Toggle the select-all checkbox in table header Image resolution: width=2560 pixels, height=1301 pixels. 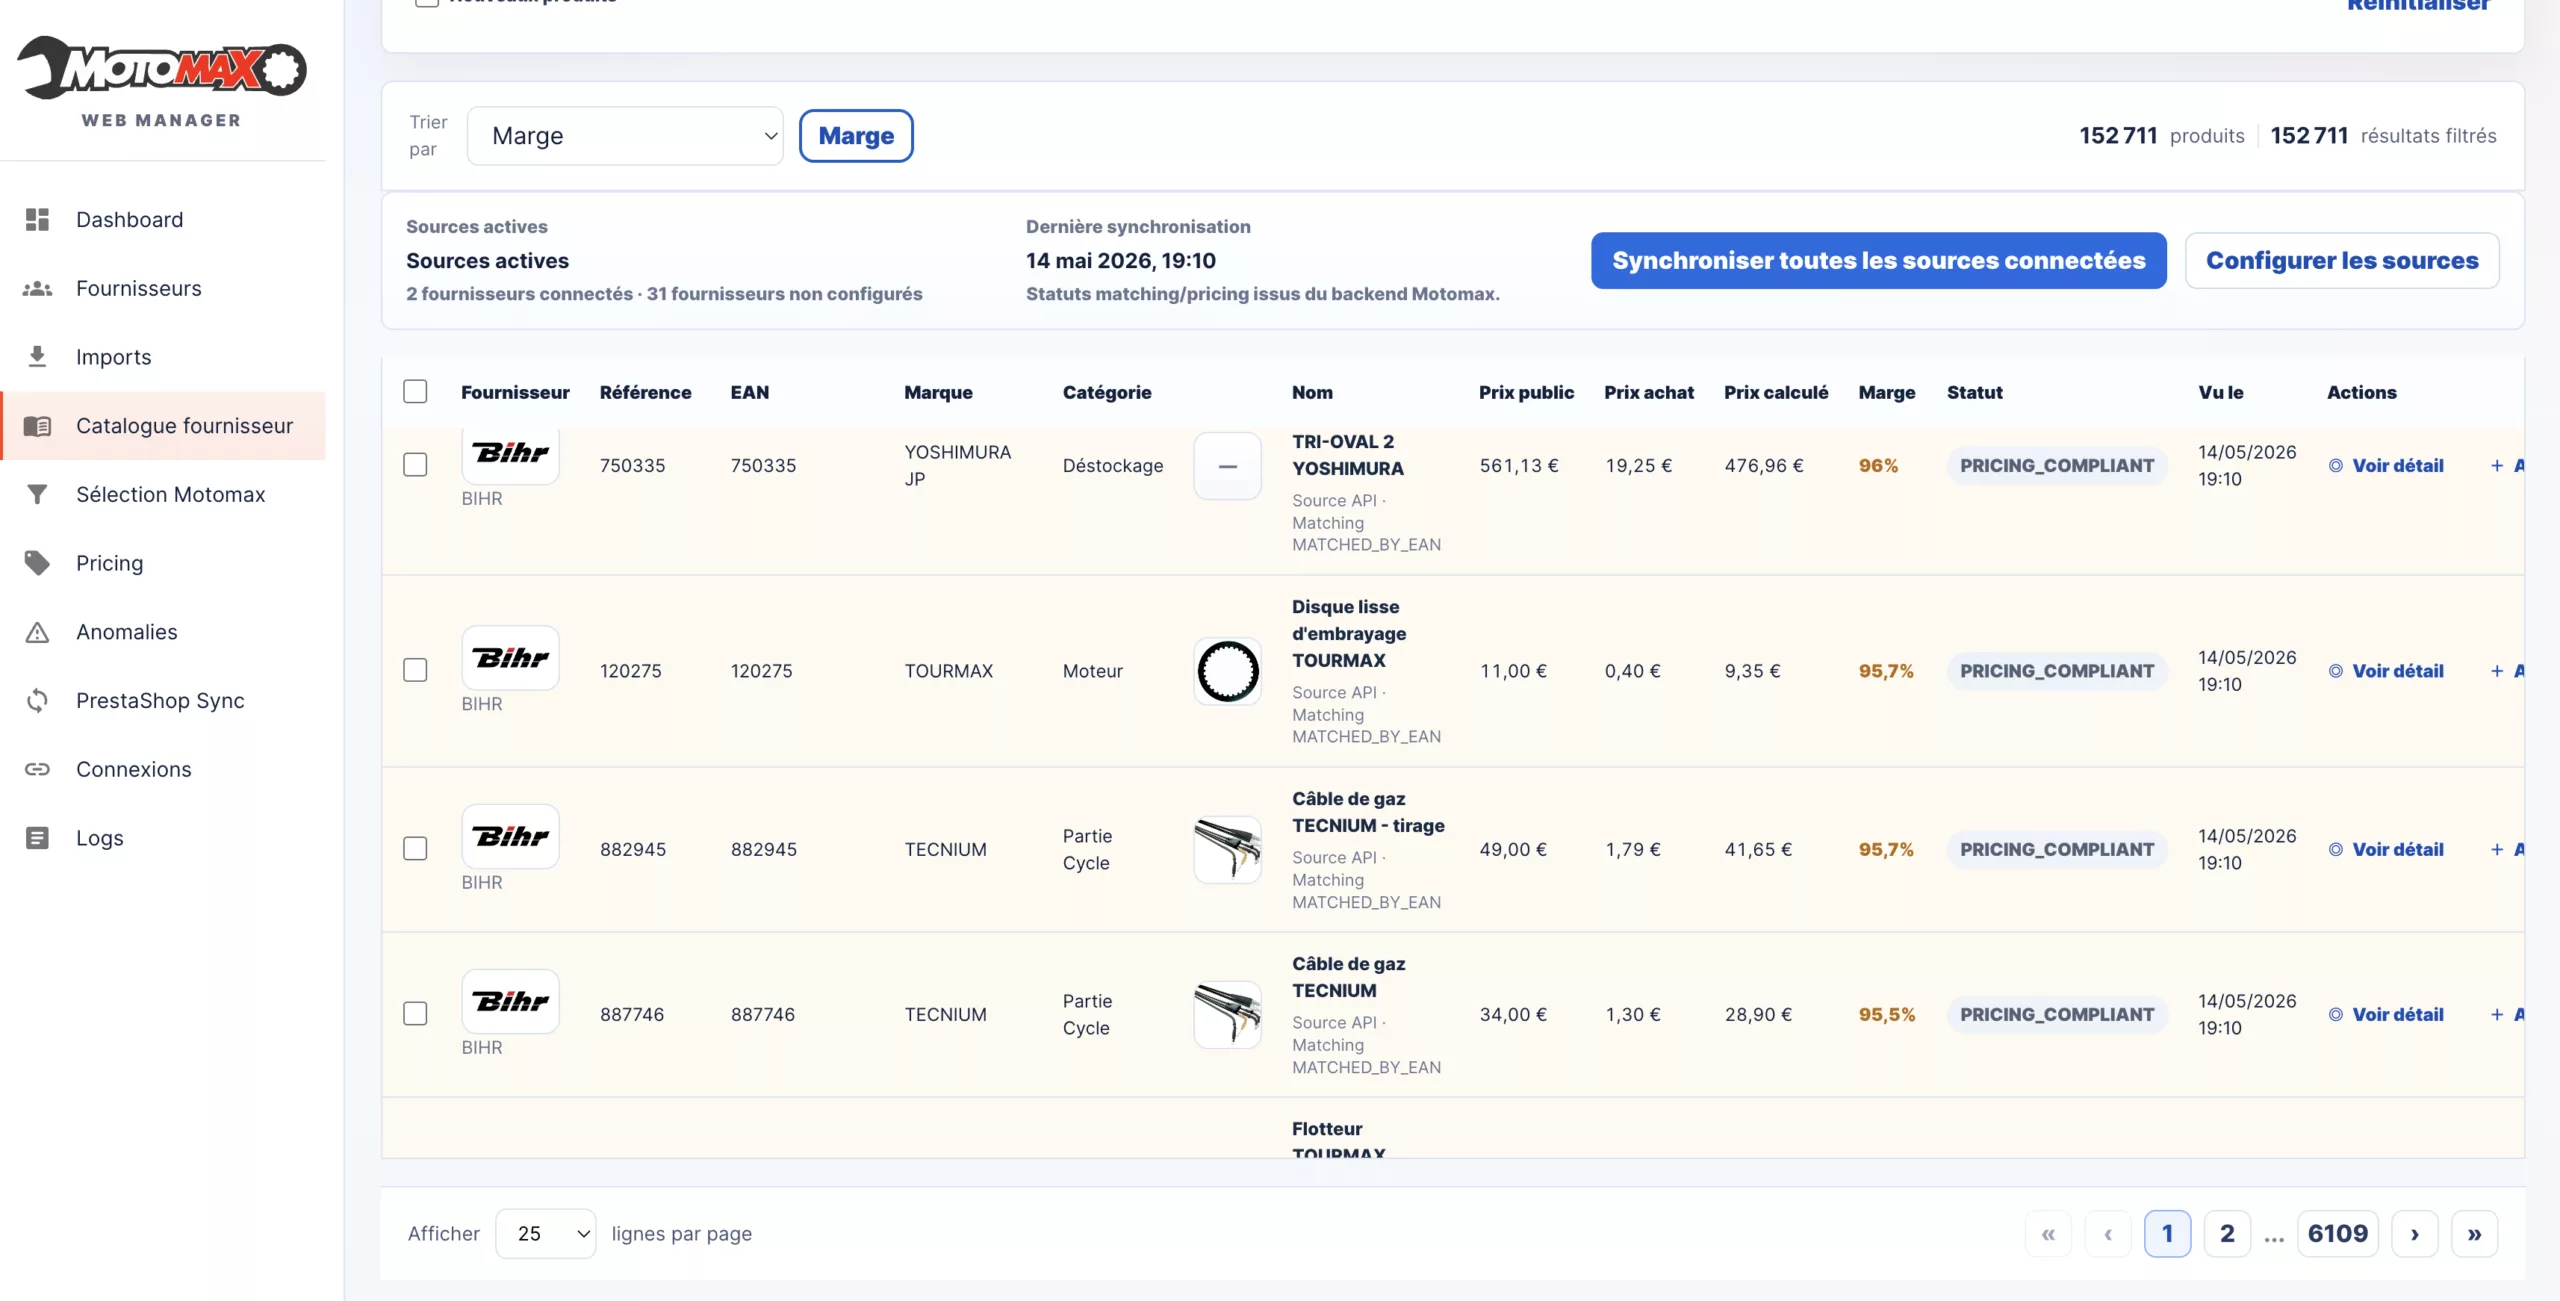coord(415,391)
